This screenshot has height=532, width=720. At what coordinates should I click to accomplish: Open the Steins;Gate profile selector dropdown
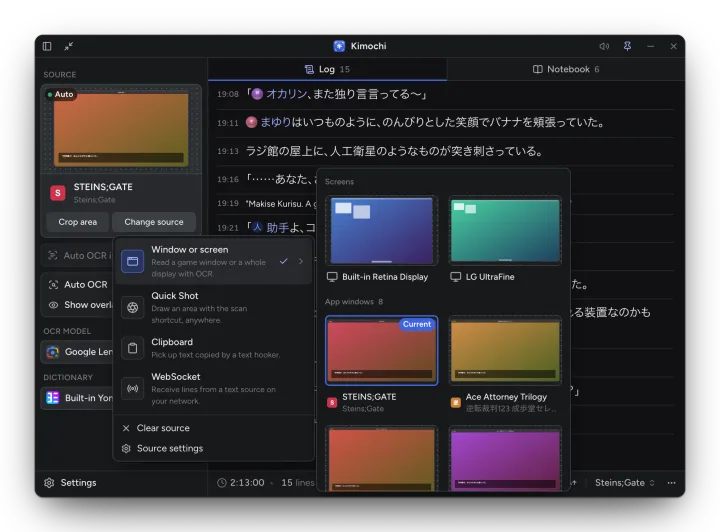click(x=624, y=483)
